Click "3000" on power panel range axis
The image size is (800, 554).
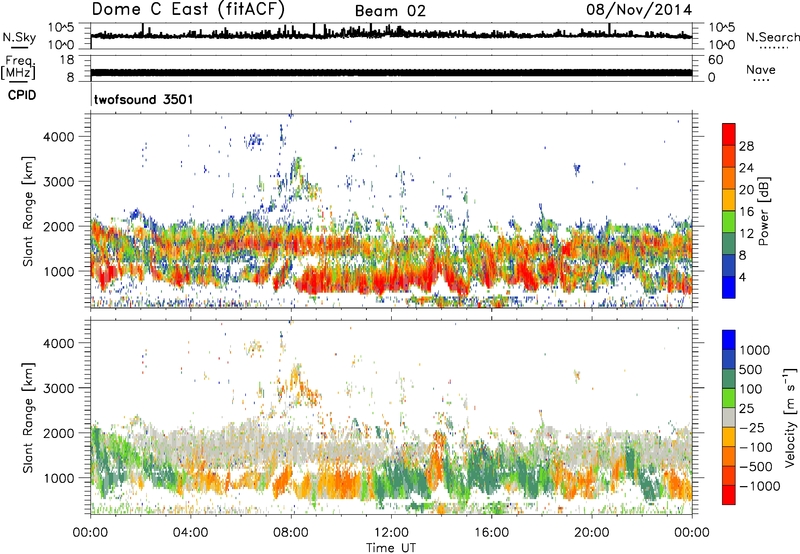(x=59, y=182)
